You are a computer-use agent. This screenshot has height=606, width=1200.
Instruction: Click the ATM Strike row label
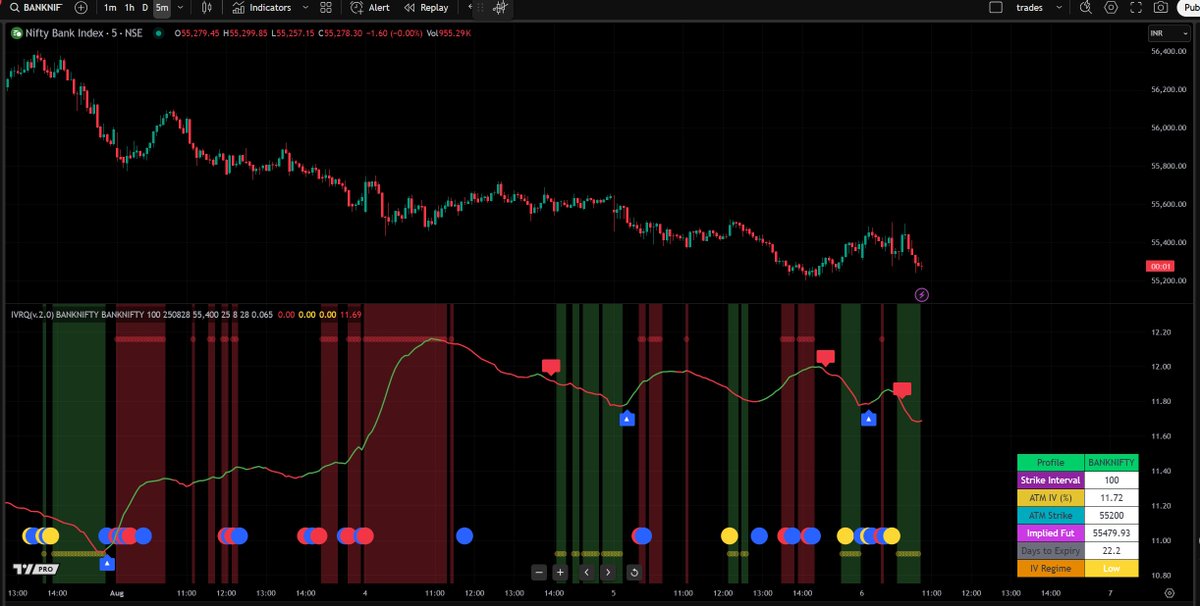[1051, 515]
